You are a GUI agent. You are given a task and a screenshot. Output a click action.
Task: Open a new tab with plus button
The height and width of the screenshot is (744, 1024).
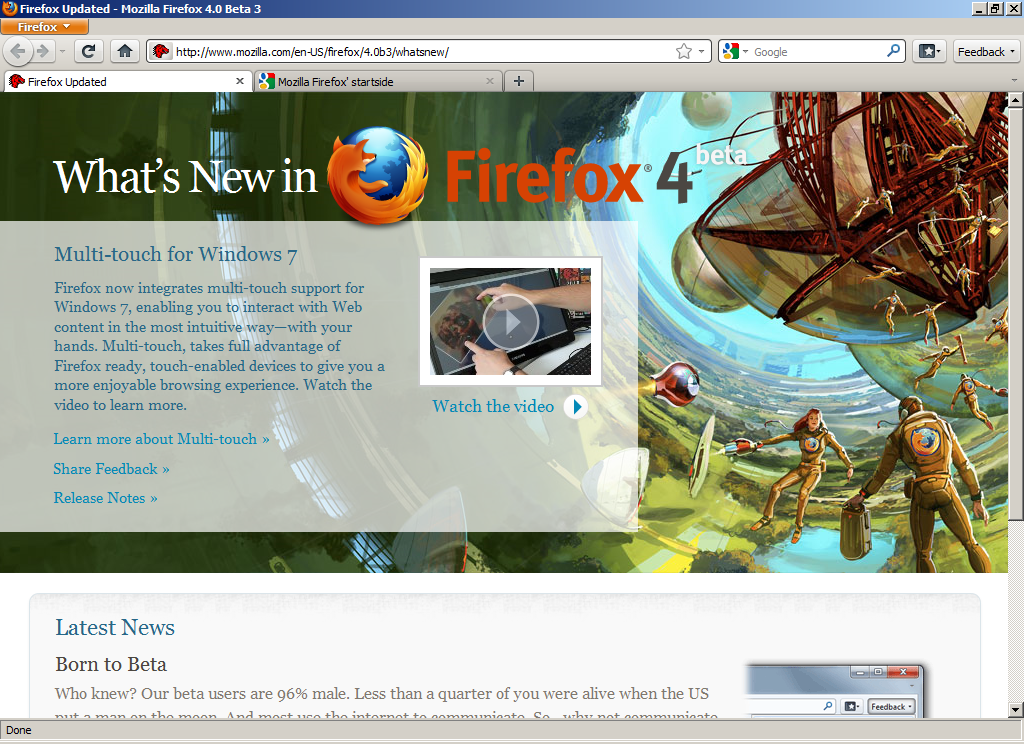[518, 81]
